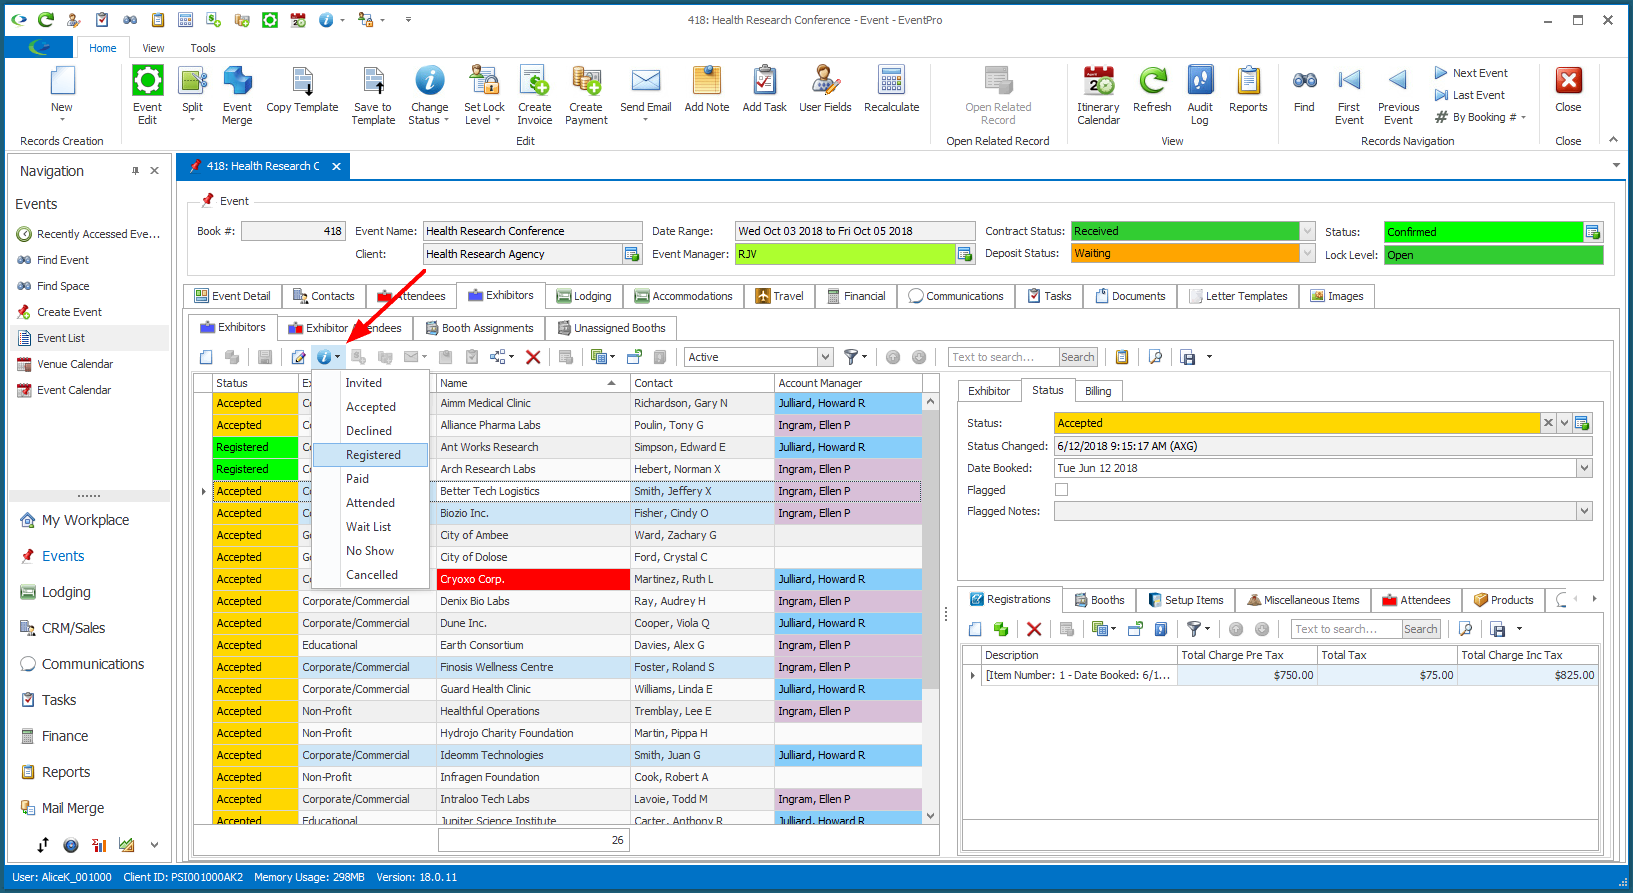Open the View ribbon tab
The image size is (1633, 893).
153,48
